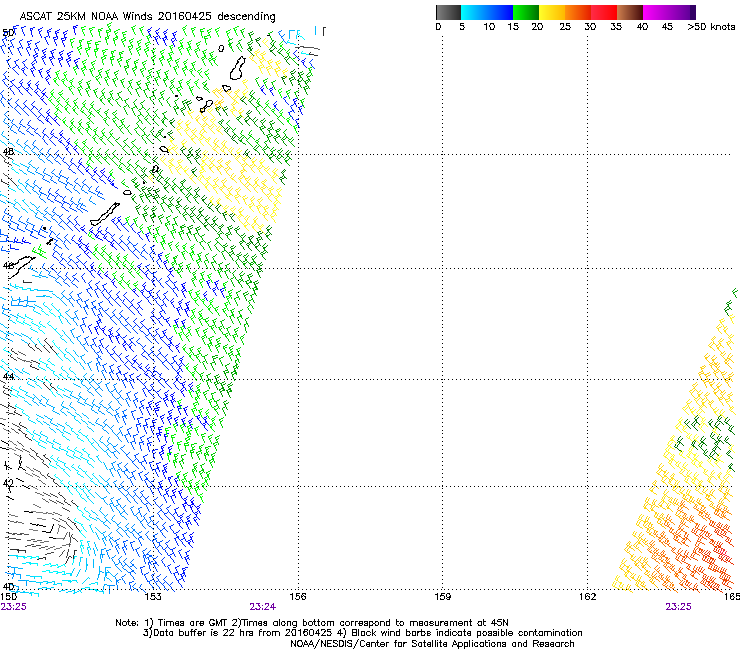Click 'NOAA/NESDIS/Center for Satellite Applications and Research' credit
740x650 pixels.
432,644
